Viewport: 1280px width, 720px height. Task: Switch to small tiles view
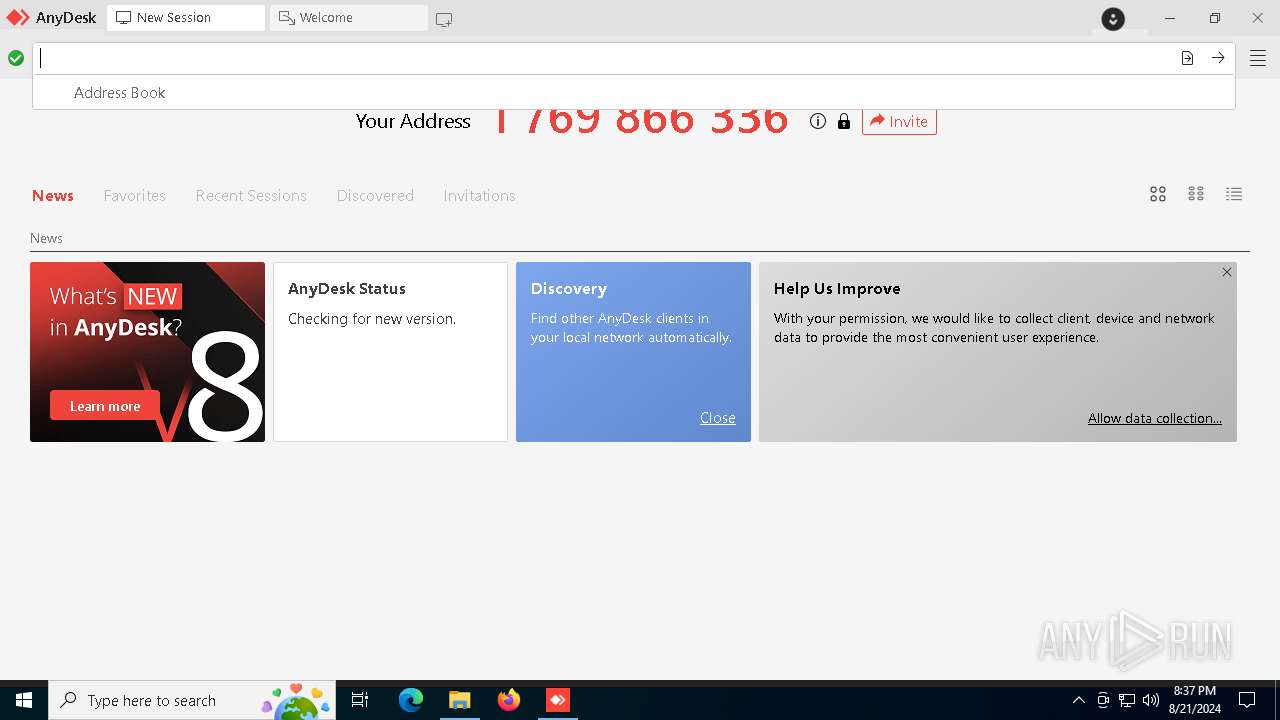(1196, 194)
